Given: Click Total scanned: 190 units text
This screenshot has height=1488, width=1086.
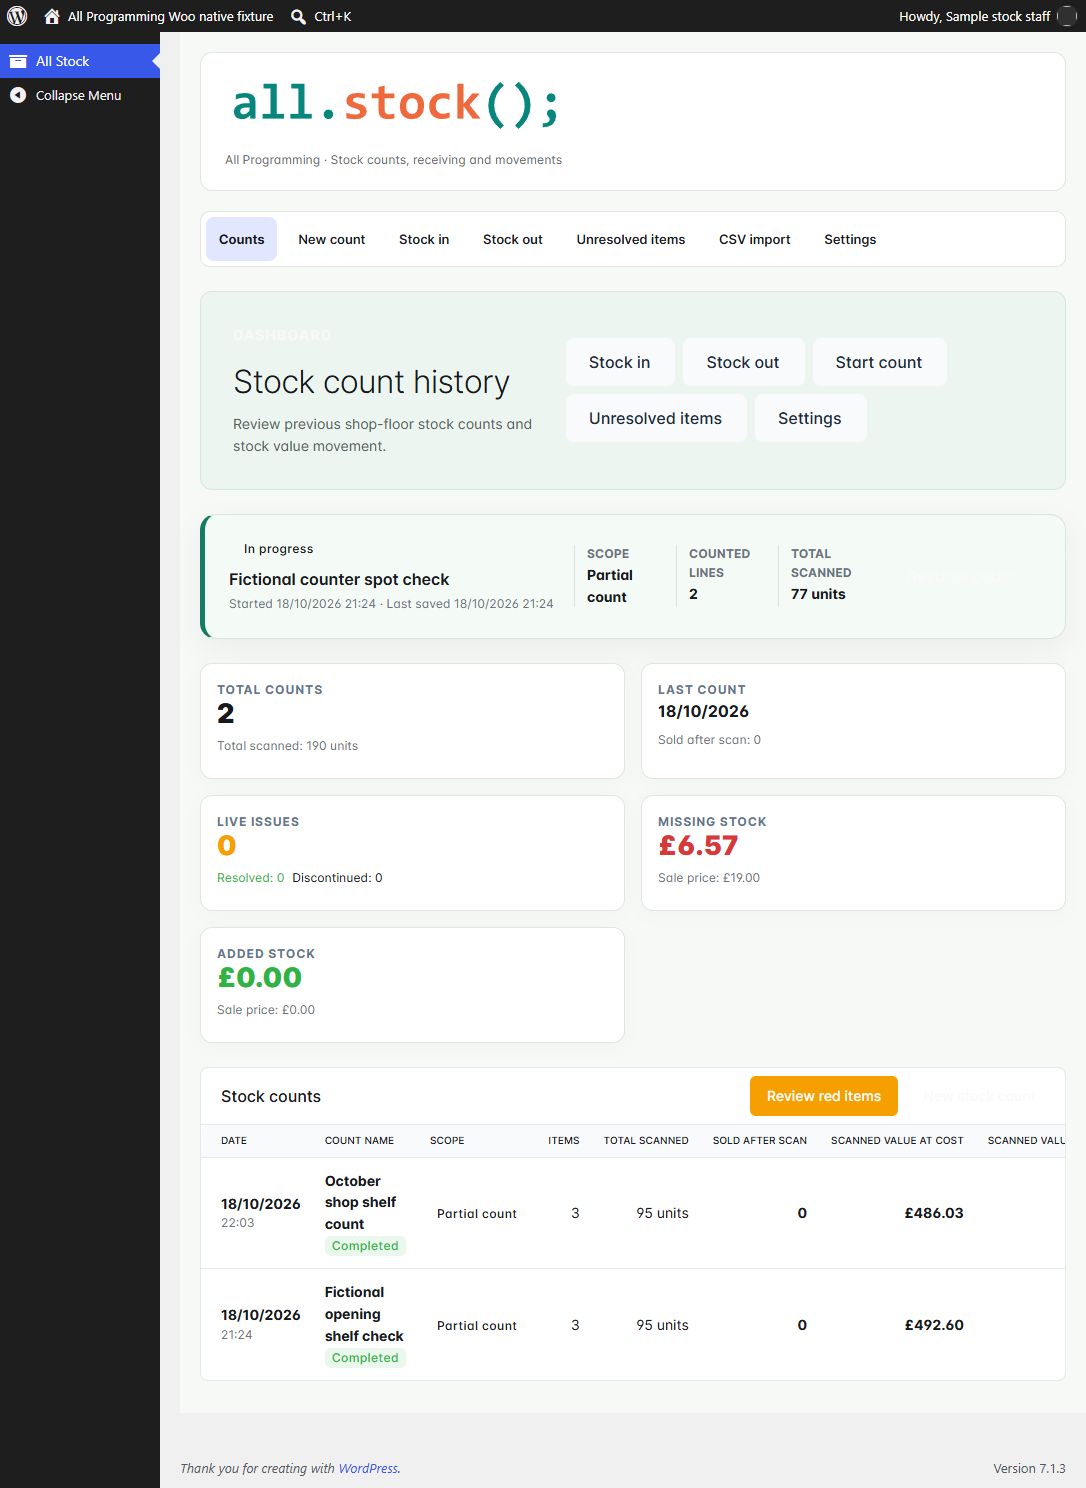Looking at the screenshot, I should (287, 746).
